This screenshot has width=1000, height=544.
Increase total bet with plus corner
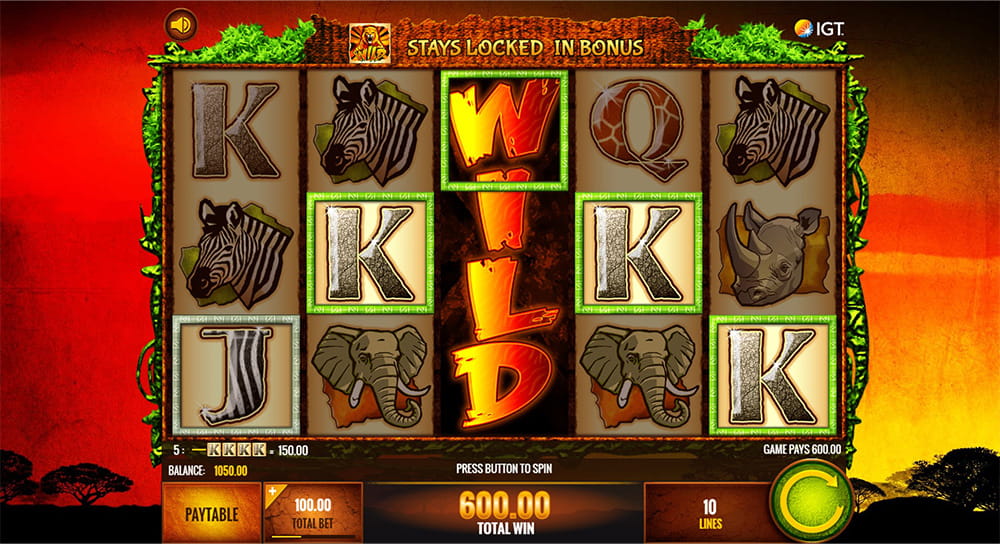(x=274, y=492)
